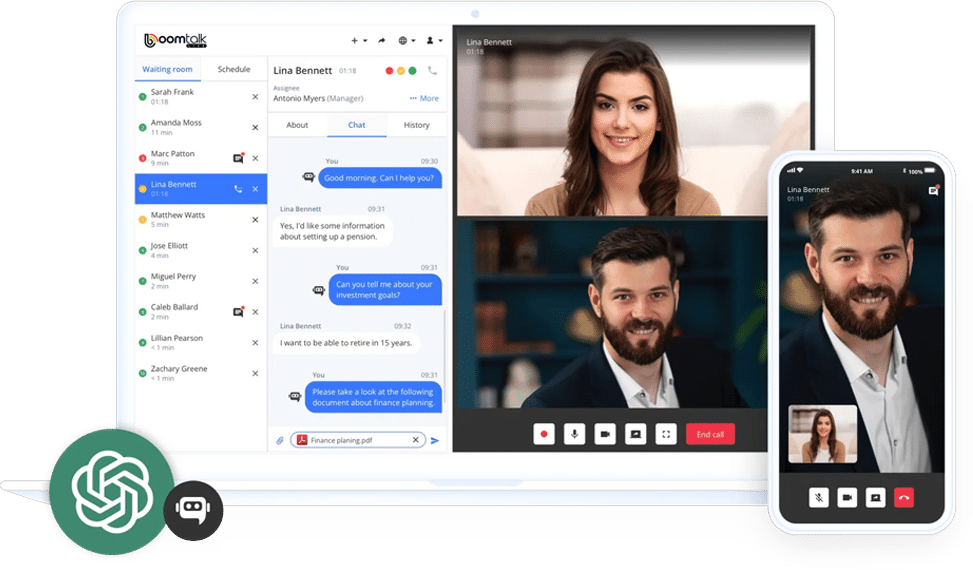The width and height of the screenshot is (973, 570).
Task: Click the More link under assignee
Action: (424, 98)
